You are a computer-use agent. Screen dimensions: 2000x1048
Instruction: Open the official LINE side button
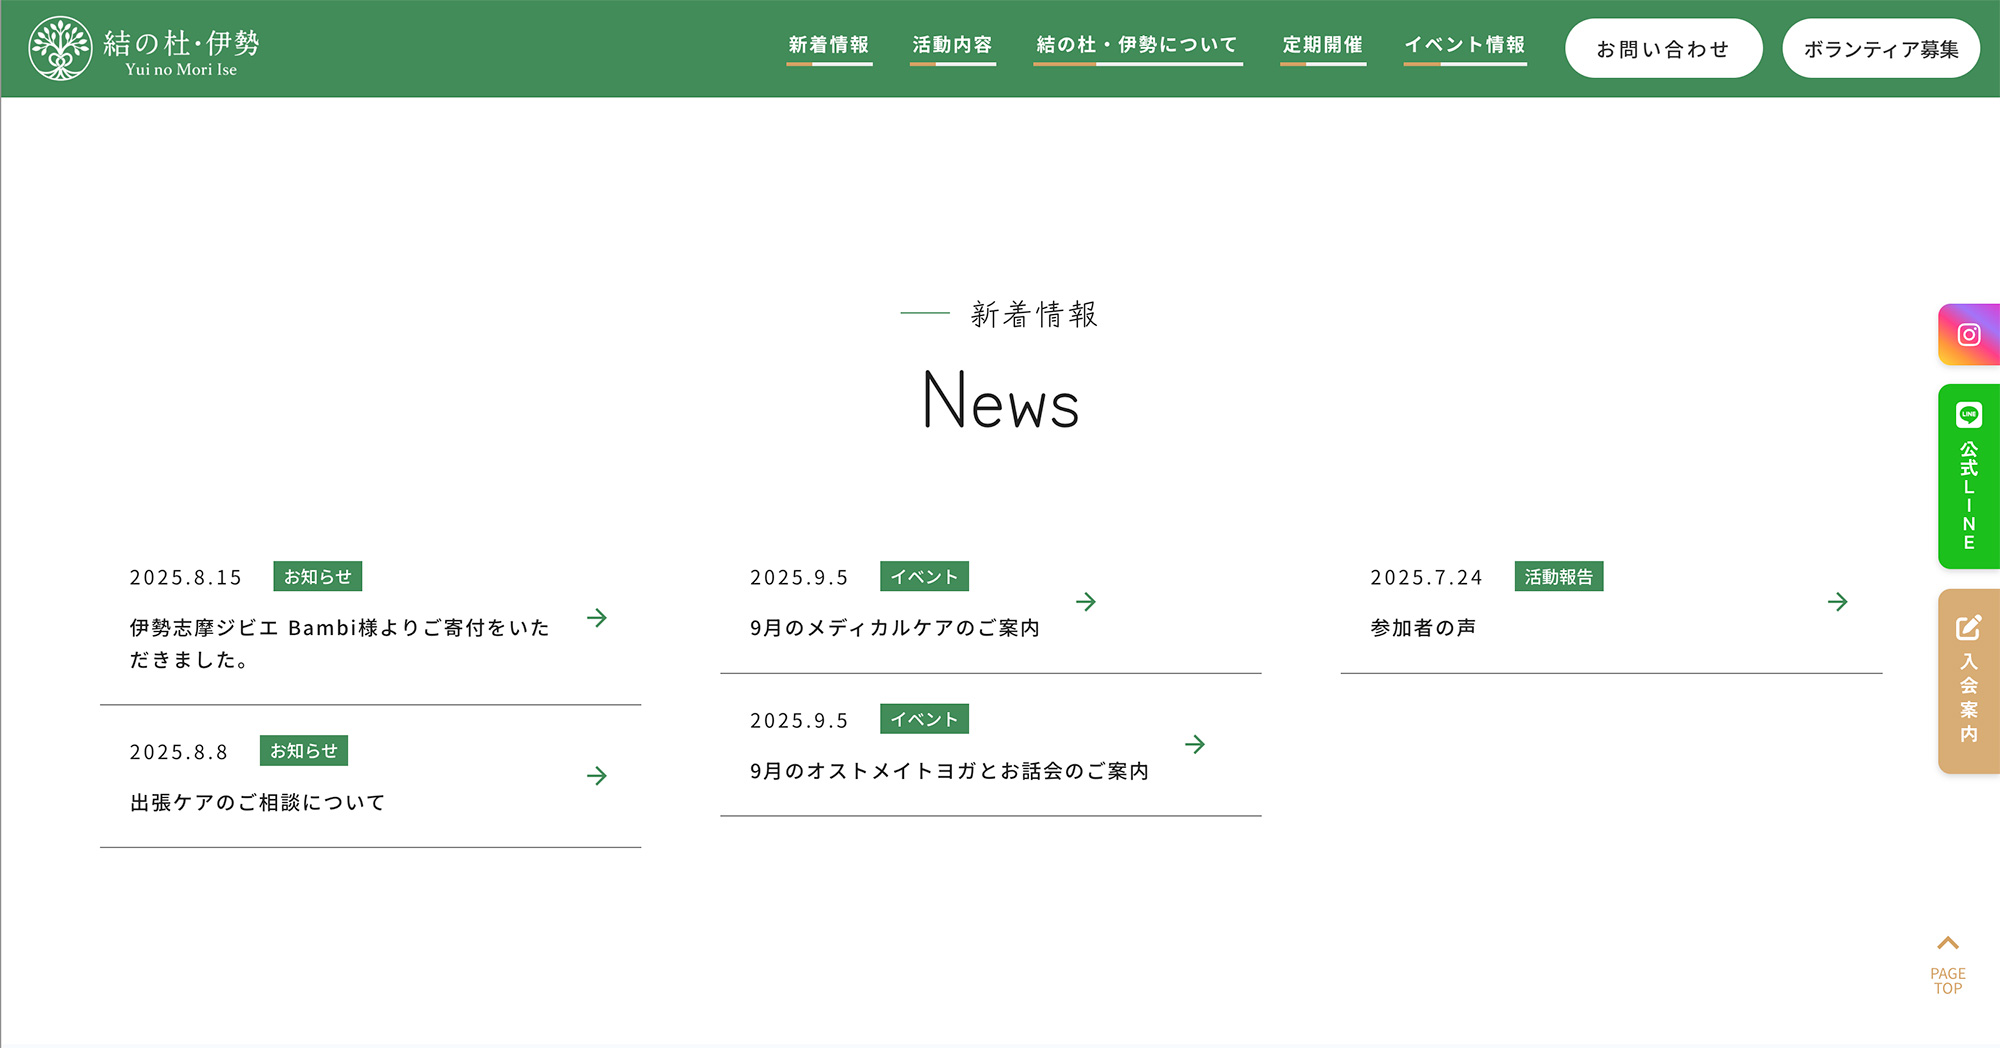pos(1968,477)
